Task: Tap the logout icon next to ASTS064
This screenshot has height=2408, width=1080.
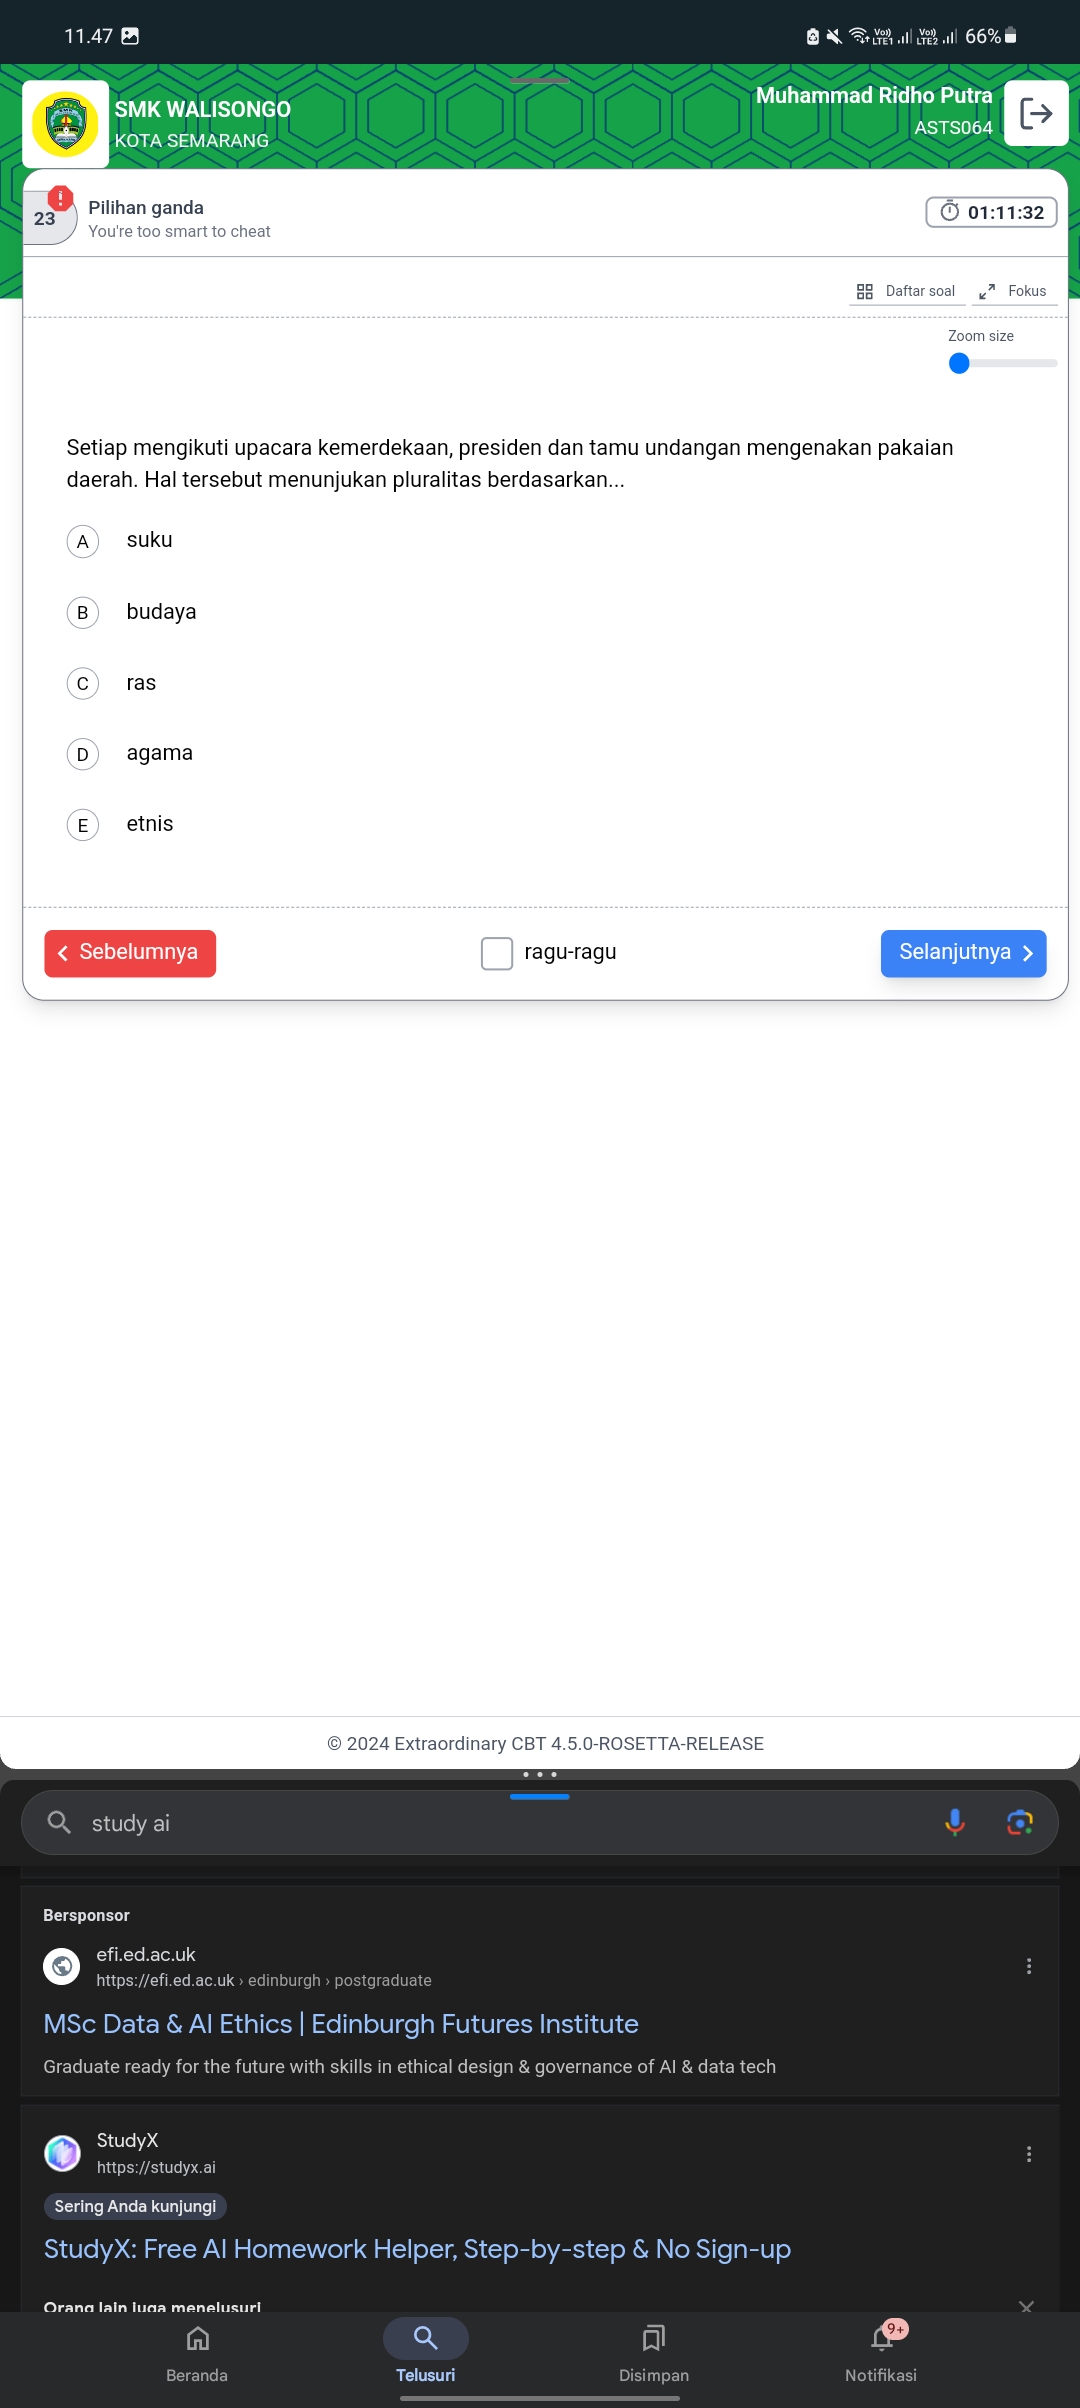Action: 1036,113
